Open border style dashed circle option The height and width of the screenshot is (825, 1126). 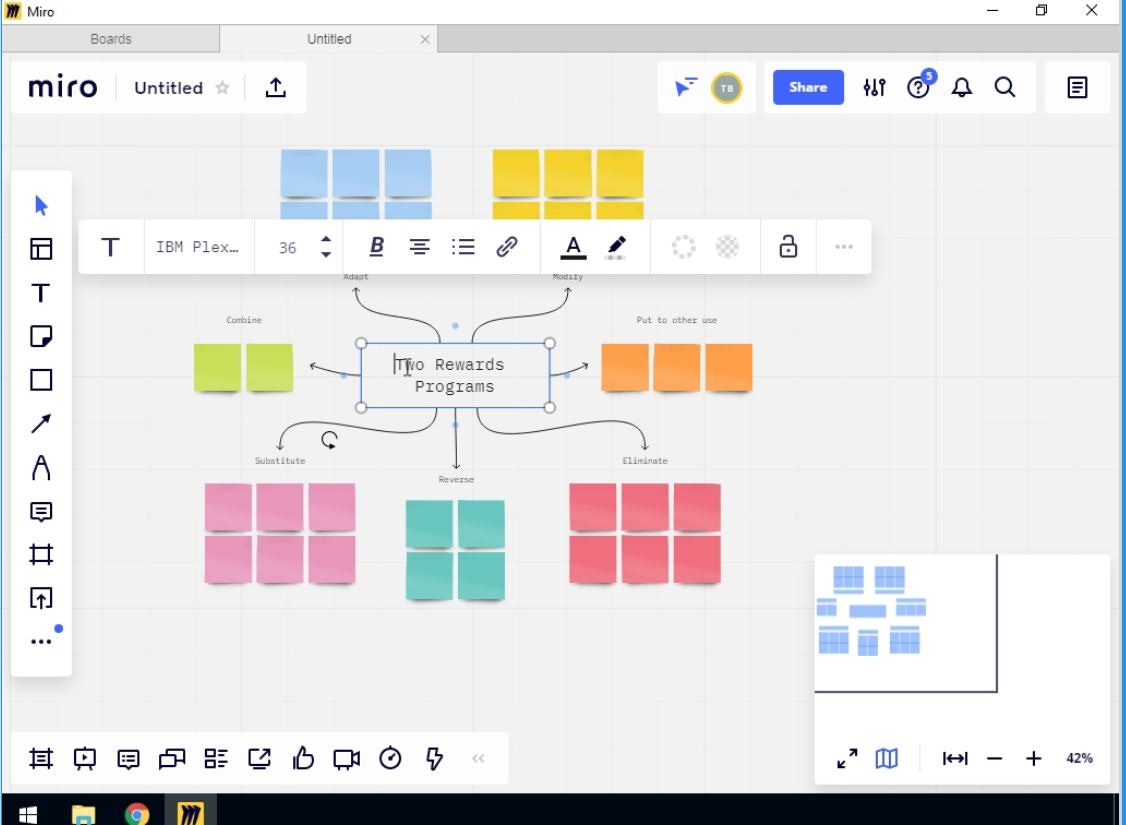point(684,247)
